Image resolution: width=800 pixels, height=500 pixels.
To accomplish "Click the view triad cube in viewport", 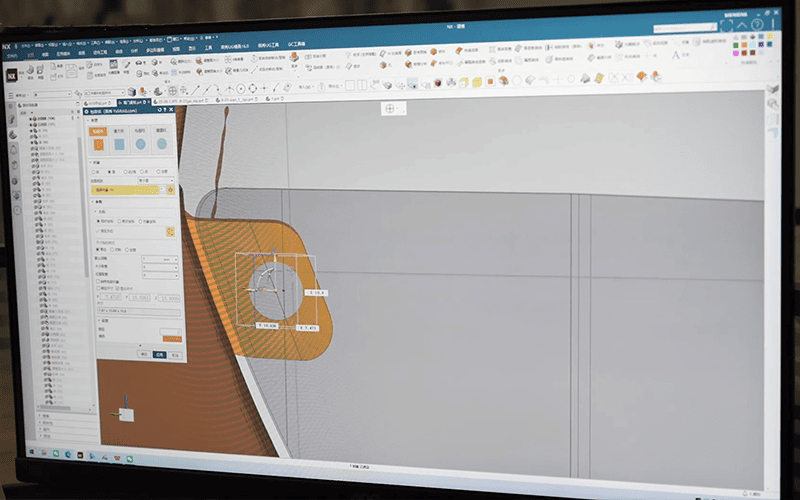I will click(x=126, y=414).
